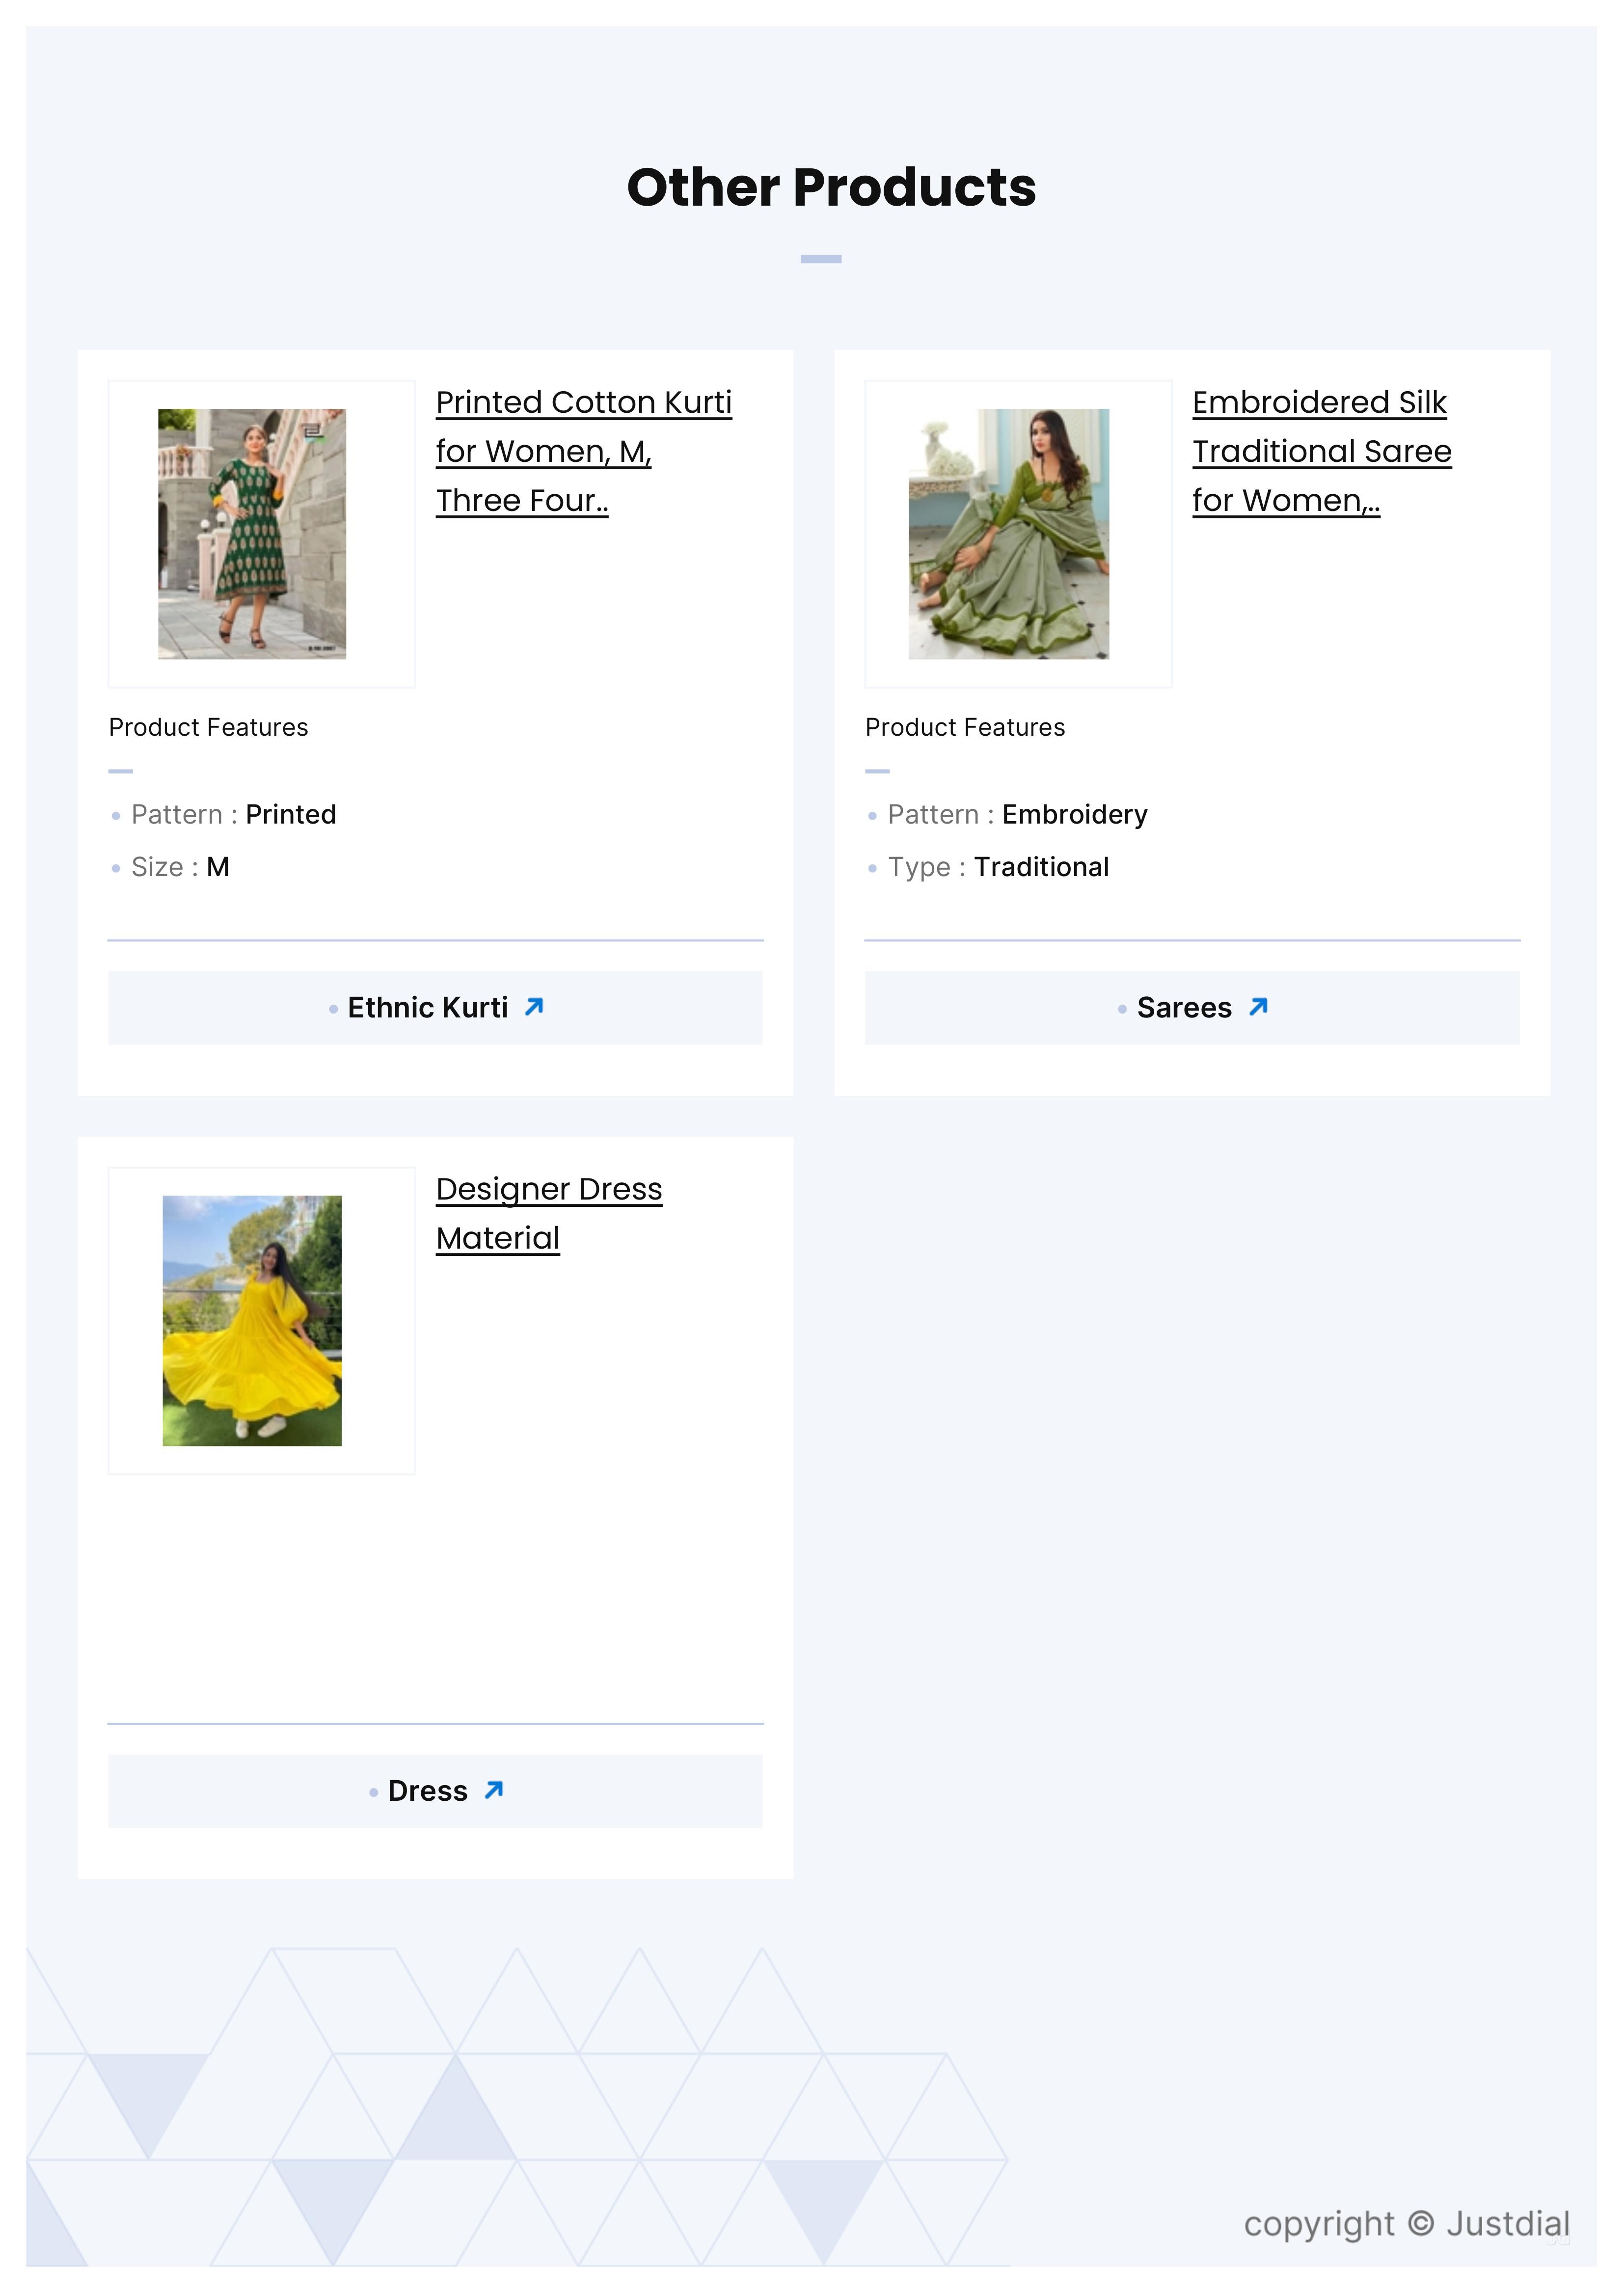This screenshot has width=1624, height=2296.
Task: Click the Type Traditional feature entry
Action: tap(999, 867)
